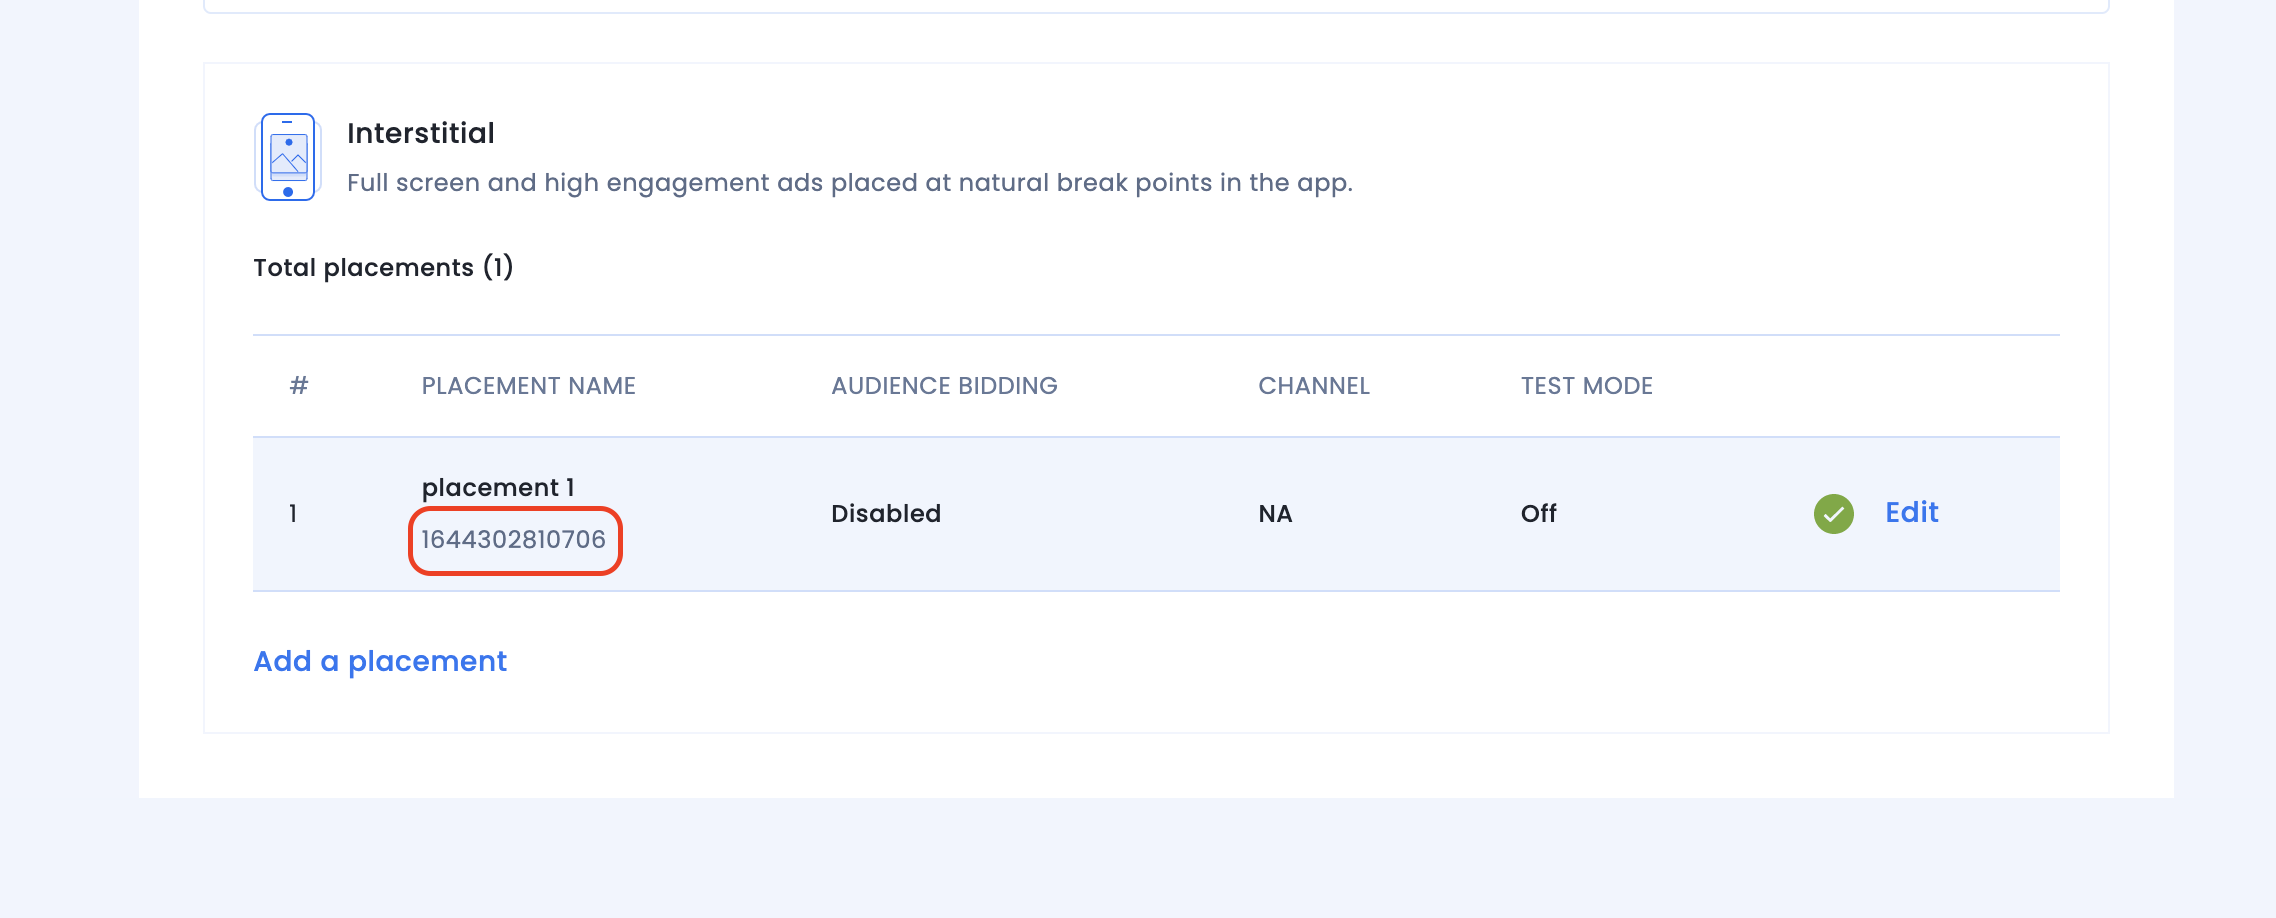Click the PLACEMENT NAME column header
Image resolution: width=2276 pixels, height=918 pixels.
tap(528, 386)
